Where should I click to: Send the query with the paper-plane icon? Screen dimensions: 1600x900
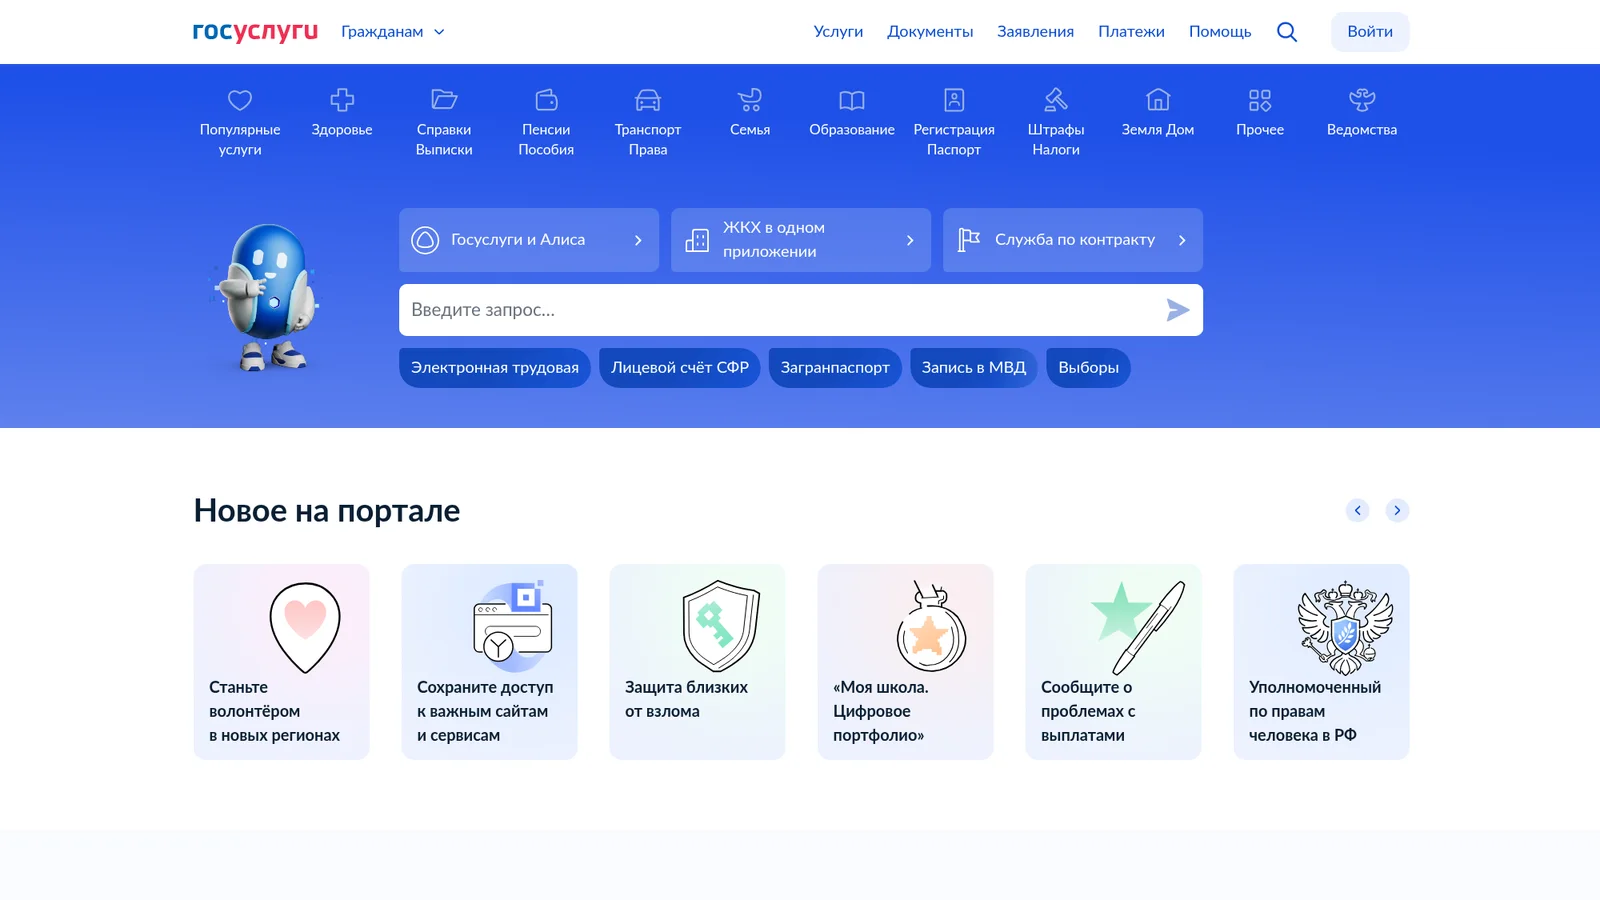[1178, 310]
